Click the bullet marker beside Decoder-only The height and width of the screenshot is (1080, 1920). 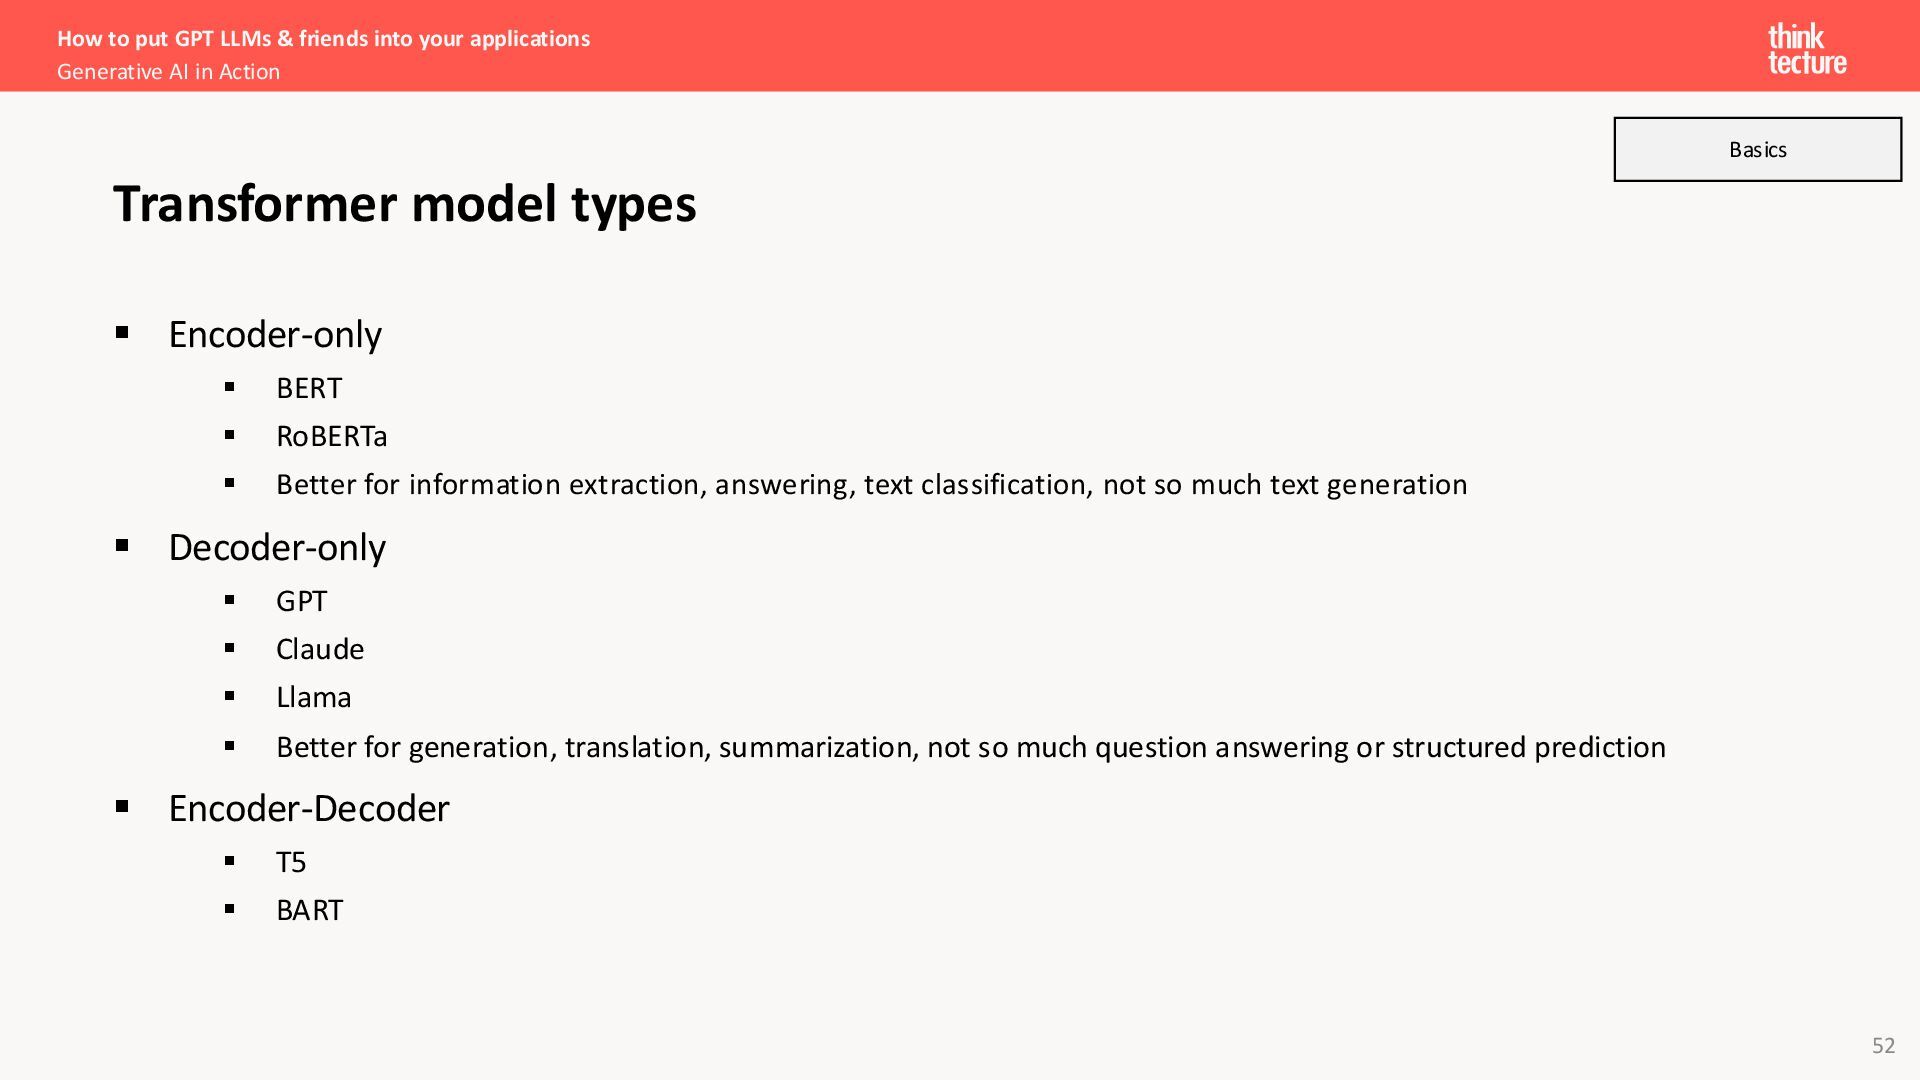(122, 546)
